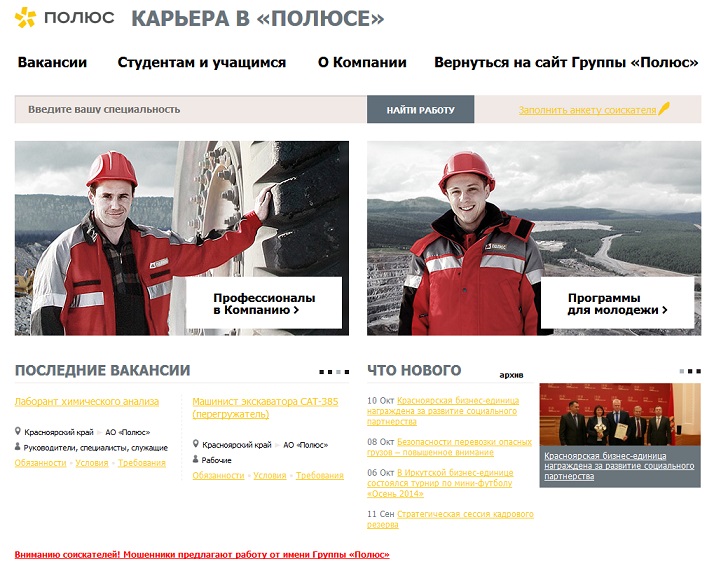Click Красноярский край text under Лаборант vacancy
The height and width of the screenshot is (578, 707).
click(59, 432)
